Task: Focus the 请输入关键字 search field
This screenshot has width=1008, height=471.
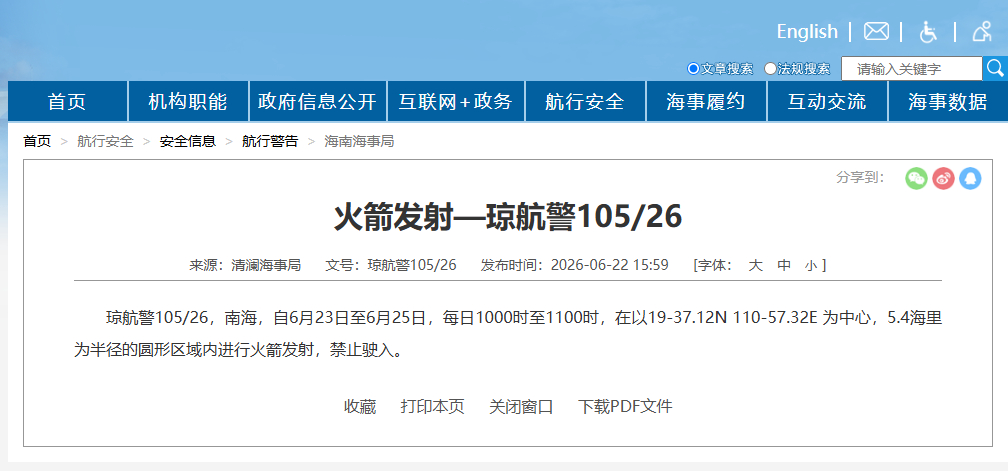Action: (x=912, y=69)
